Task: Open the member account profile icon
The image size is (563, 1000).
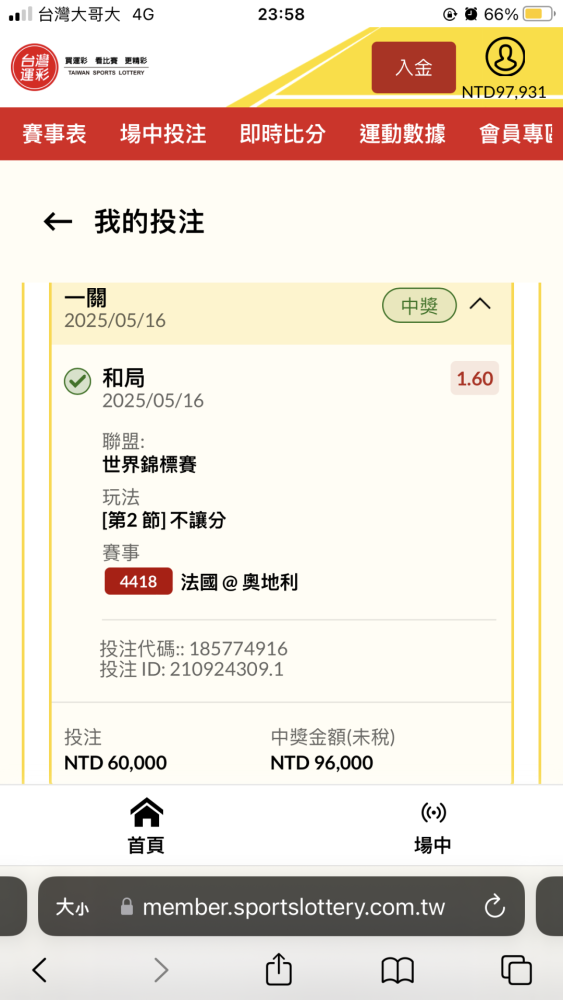Action: click(505, 58)
